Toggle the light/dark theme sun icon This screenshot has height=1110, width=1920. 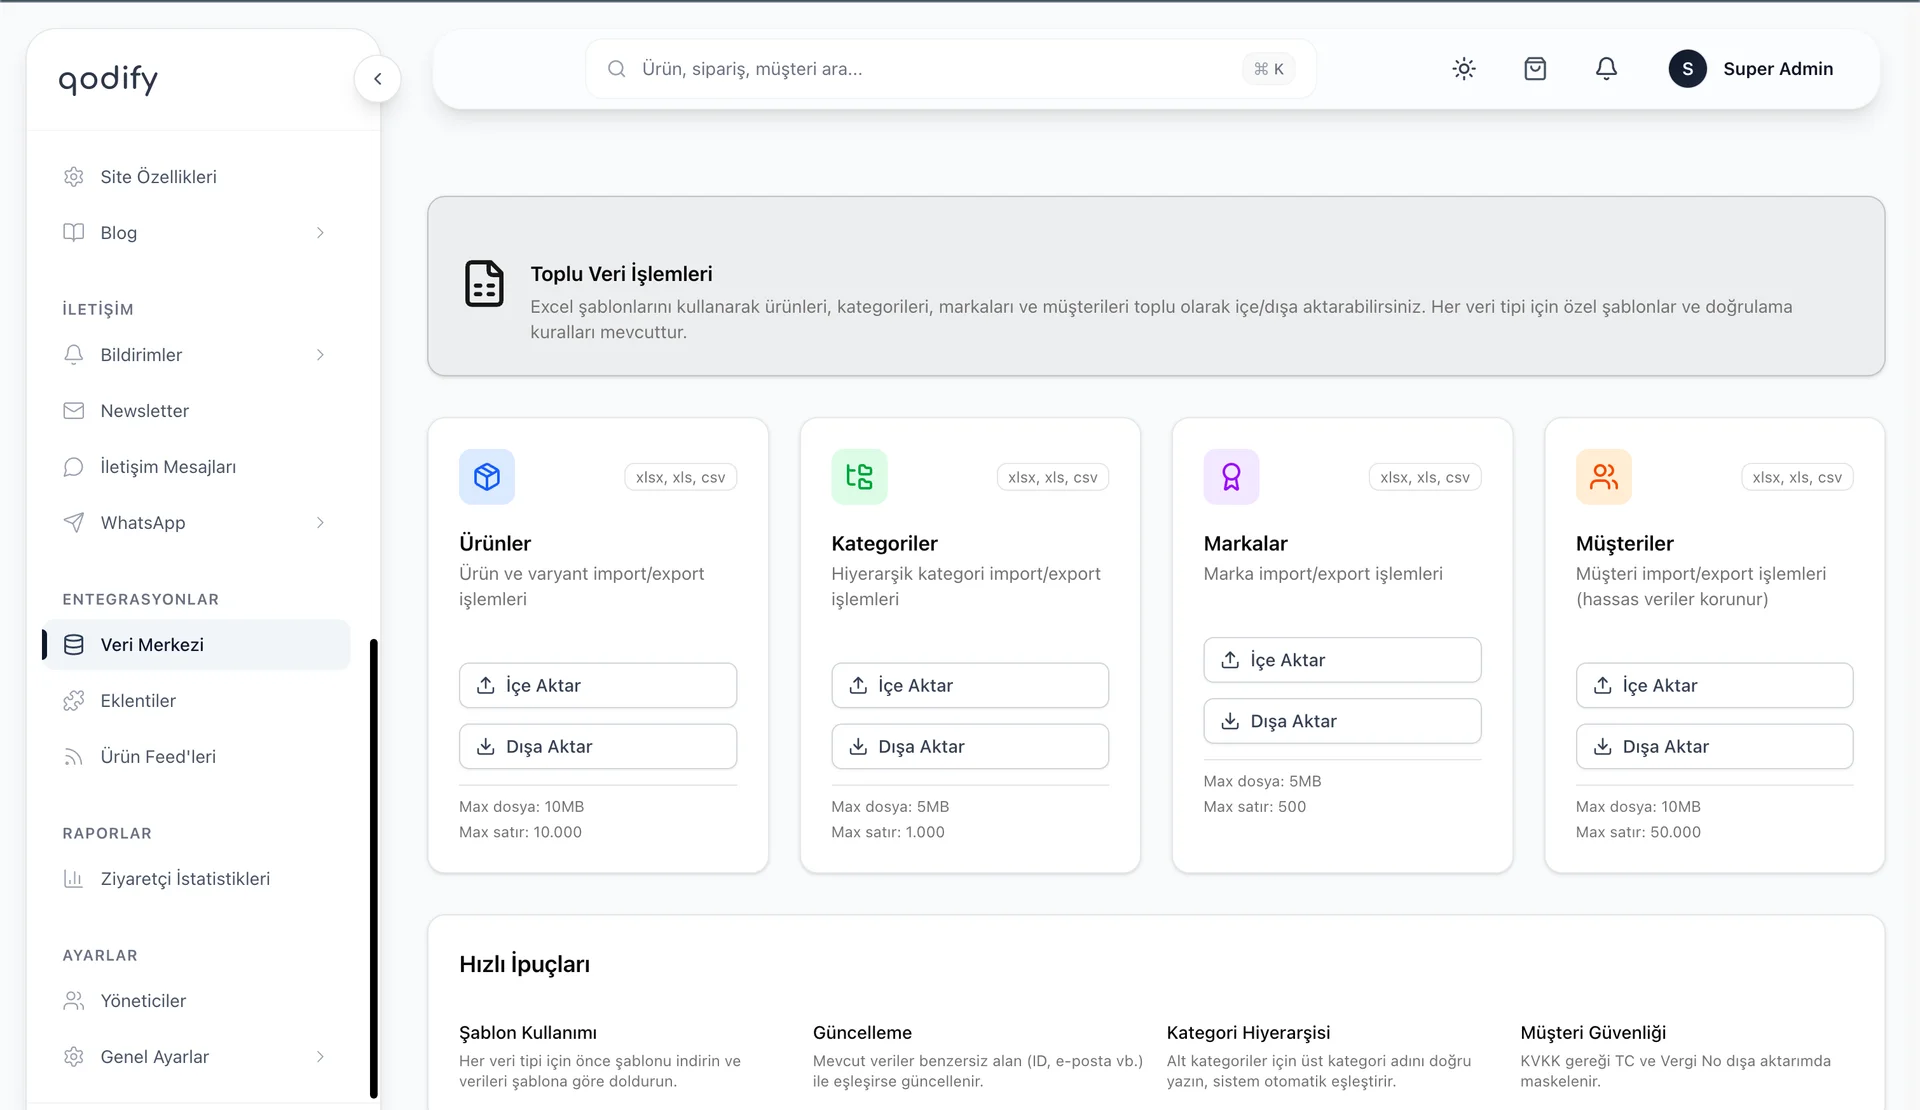[1464, 69]
